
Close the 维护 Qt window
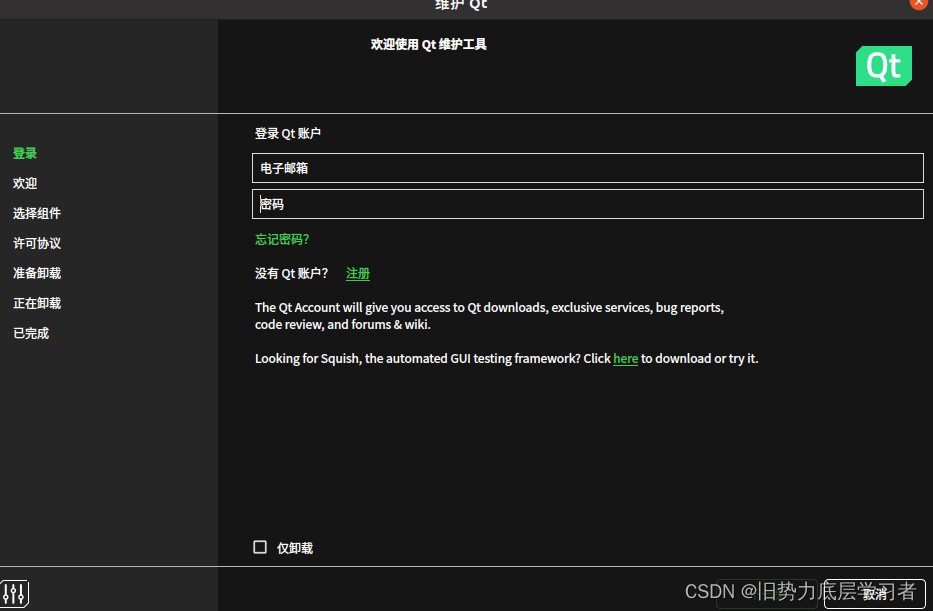[919, 3]
